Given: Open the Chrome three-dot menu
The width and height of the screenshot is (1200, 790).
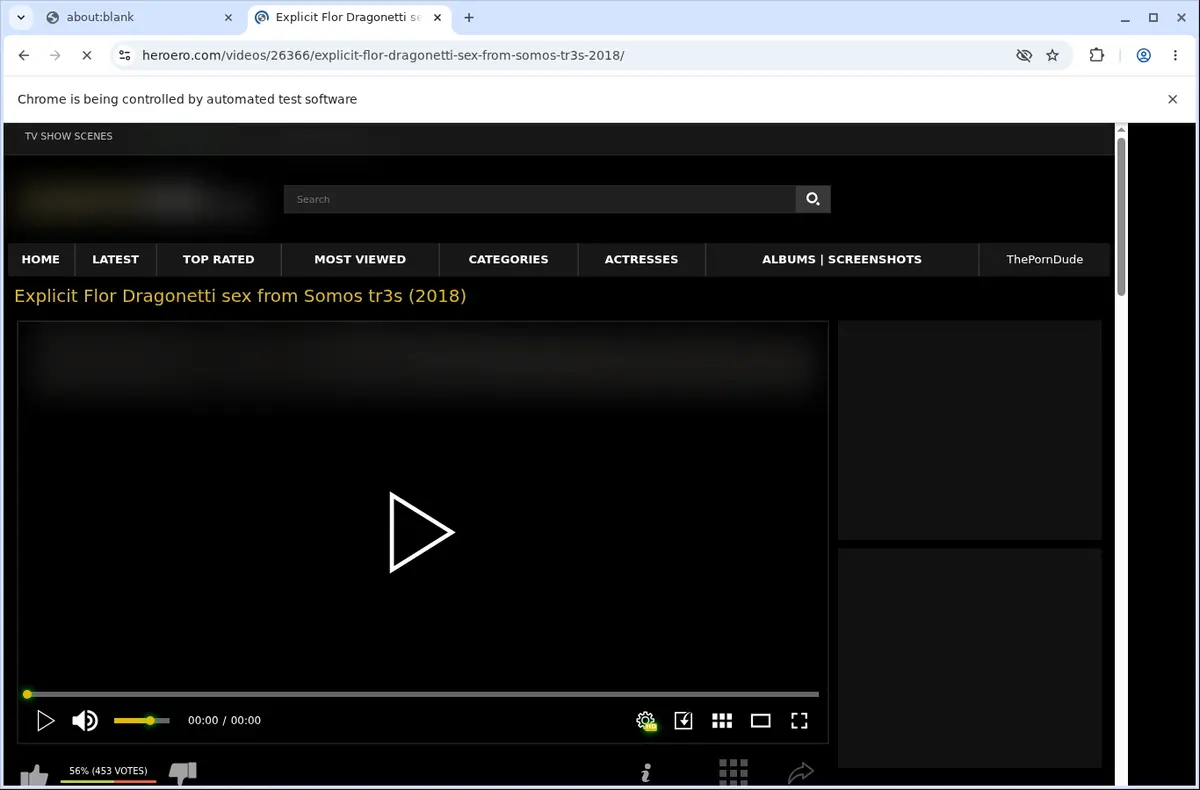Looking at the screenshot, I should pyautogui.click(x=1175, y=56).
